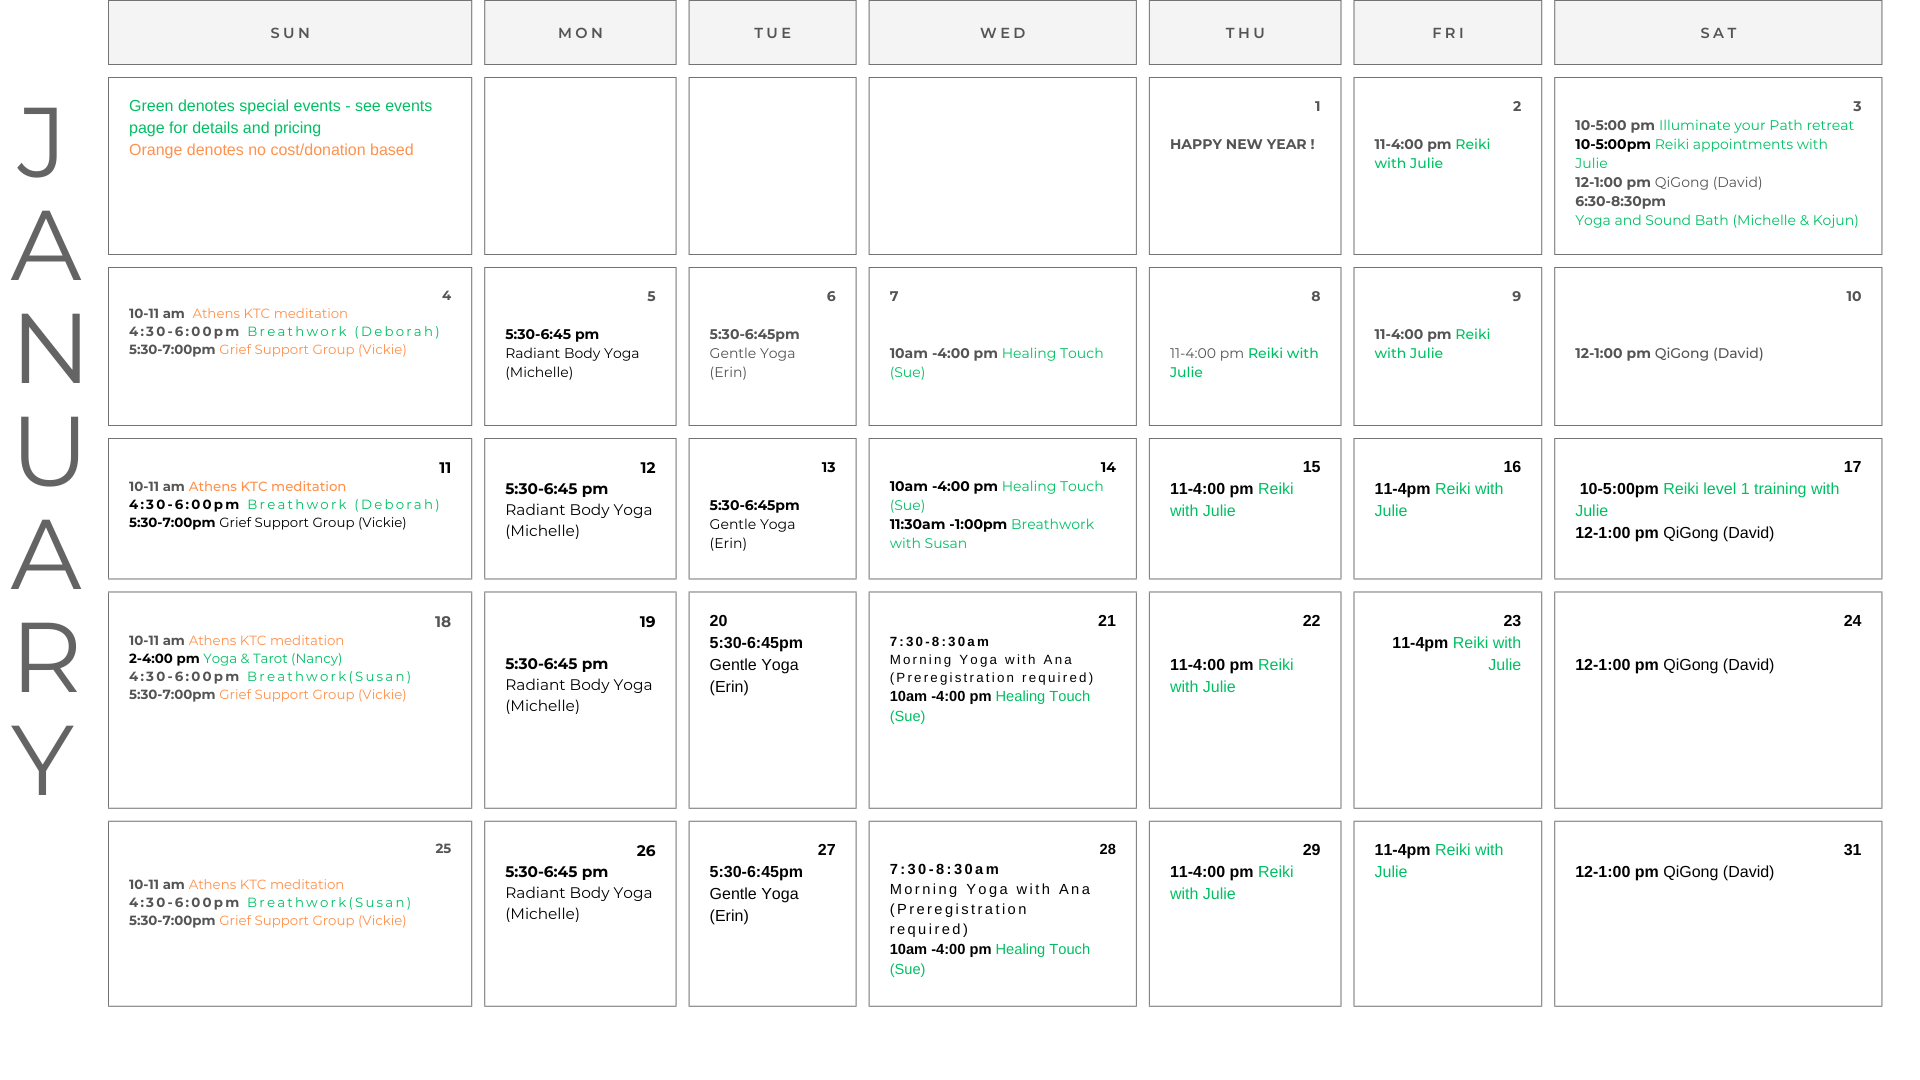Select Breathwork with Susan on the 14th
Image resolution: width=1920 pixels, height=1080 pixels.
click(x=1051, y=525)
